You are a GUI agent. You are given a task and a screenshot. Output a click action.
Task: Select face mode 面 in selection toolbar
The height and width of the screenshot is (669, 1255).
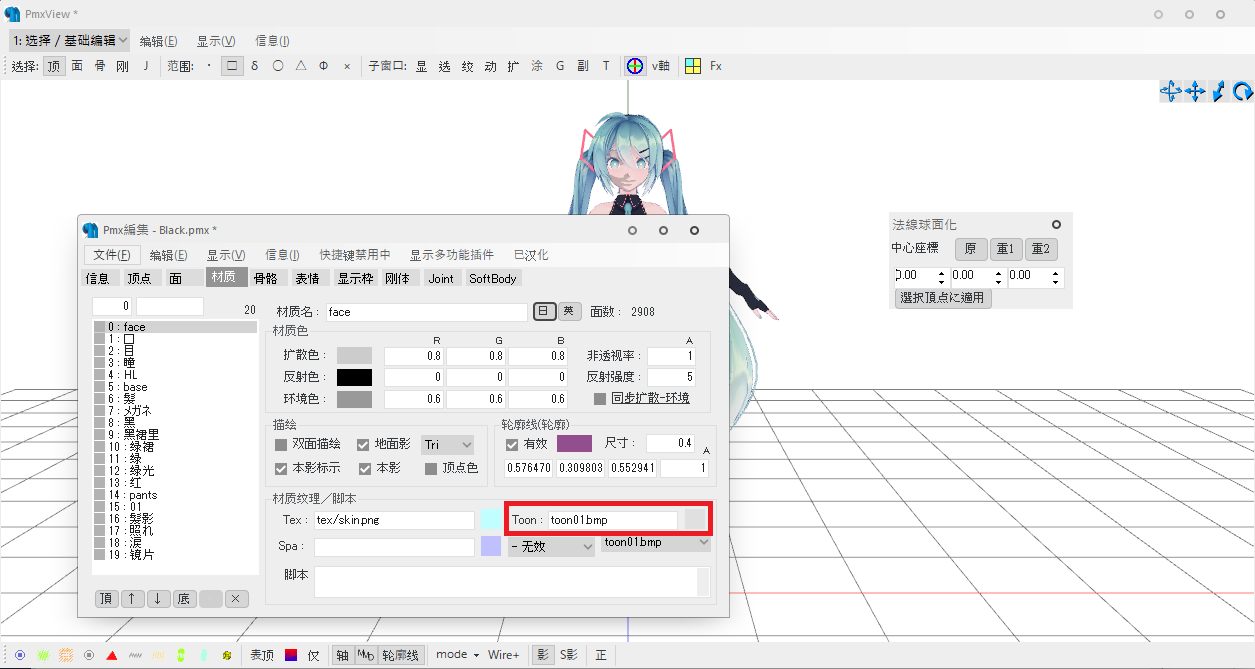77,66
